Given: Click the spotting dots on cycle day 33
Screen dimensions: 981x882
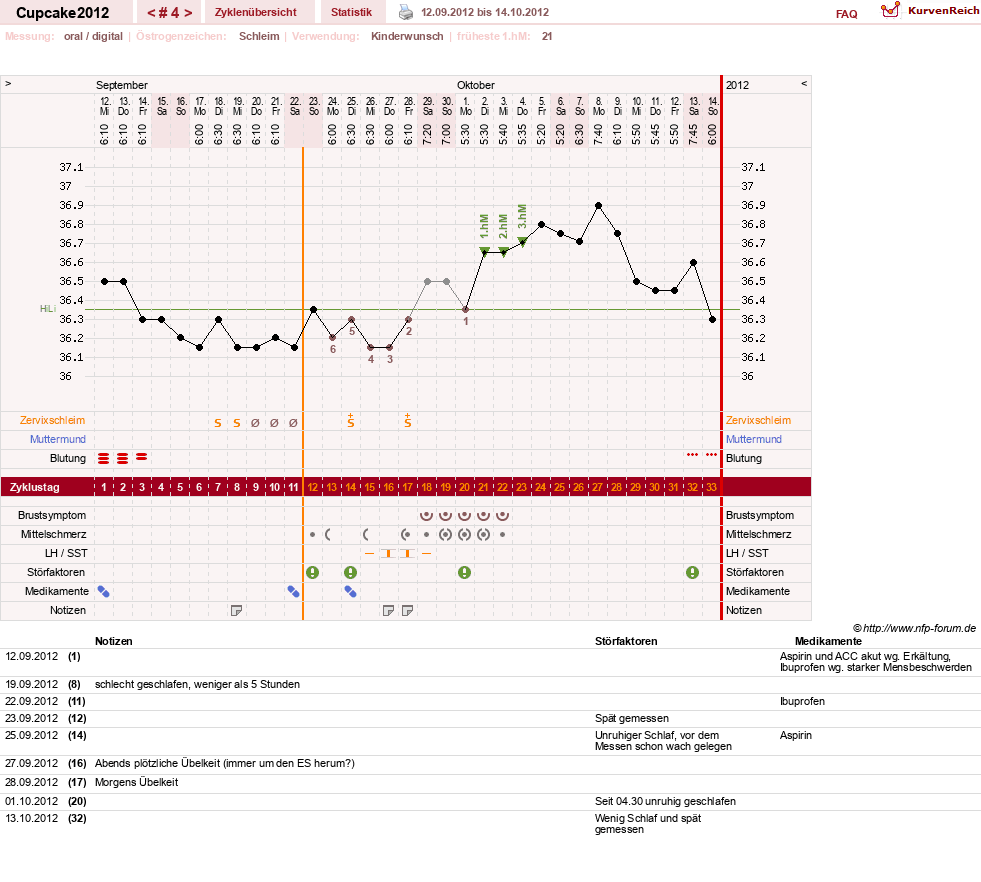Looking at the screenshot, I should [x=711, y=455].
